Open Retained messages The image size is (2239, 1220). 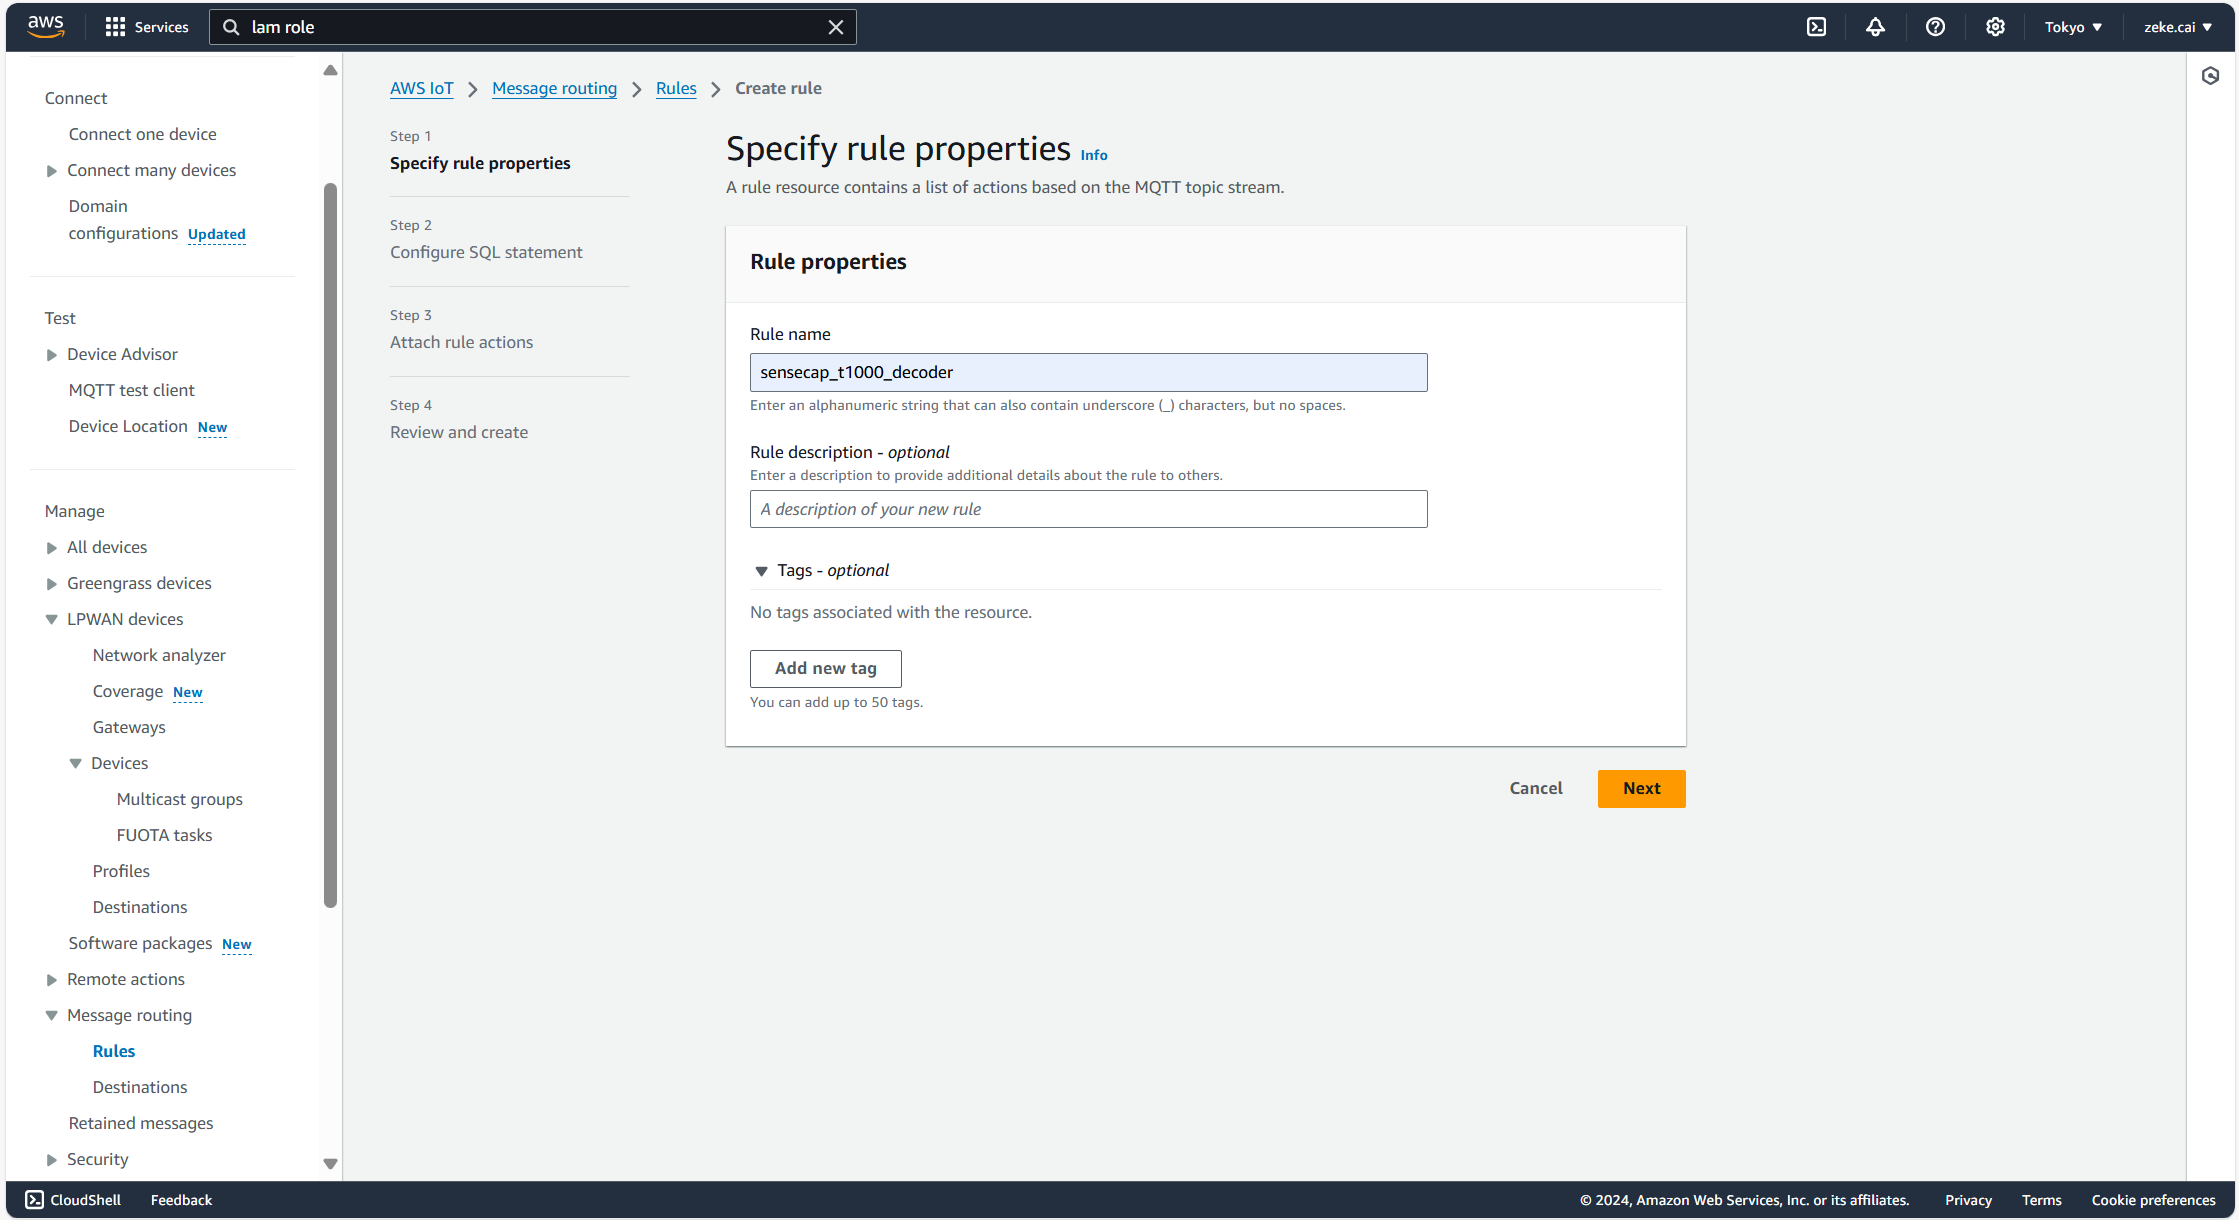click(x=140, y=1123)
